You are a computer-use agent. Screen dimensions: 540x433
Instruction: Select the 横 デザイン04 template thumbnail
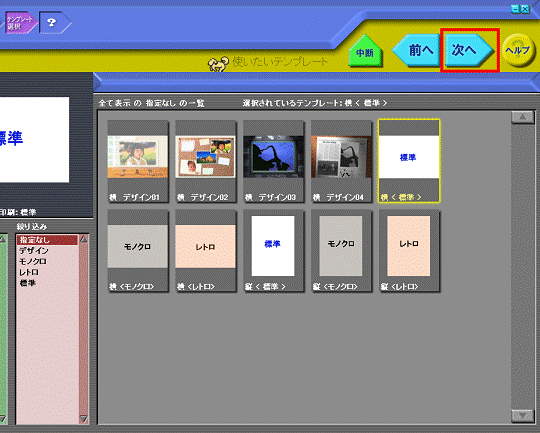[341, 161]
